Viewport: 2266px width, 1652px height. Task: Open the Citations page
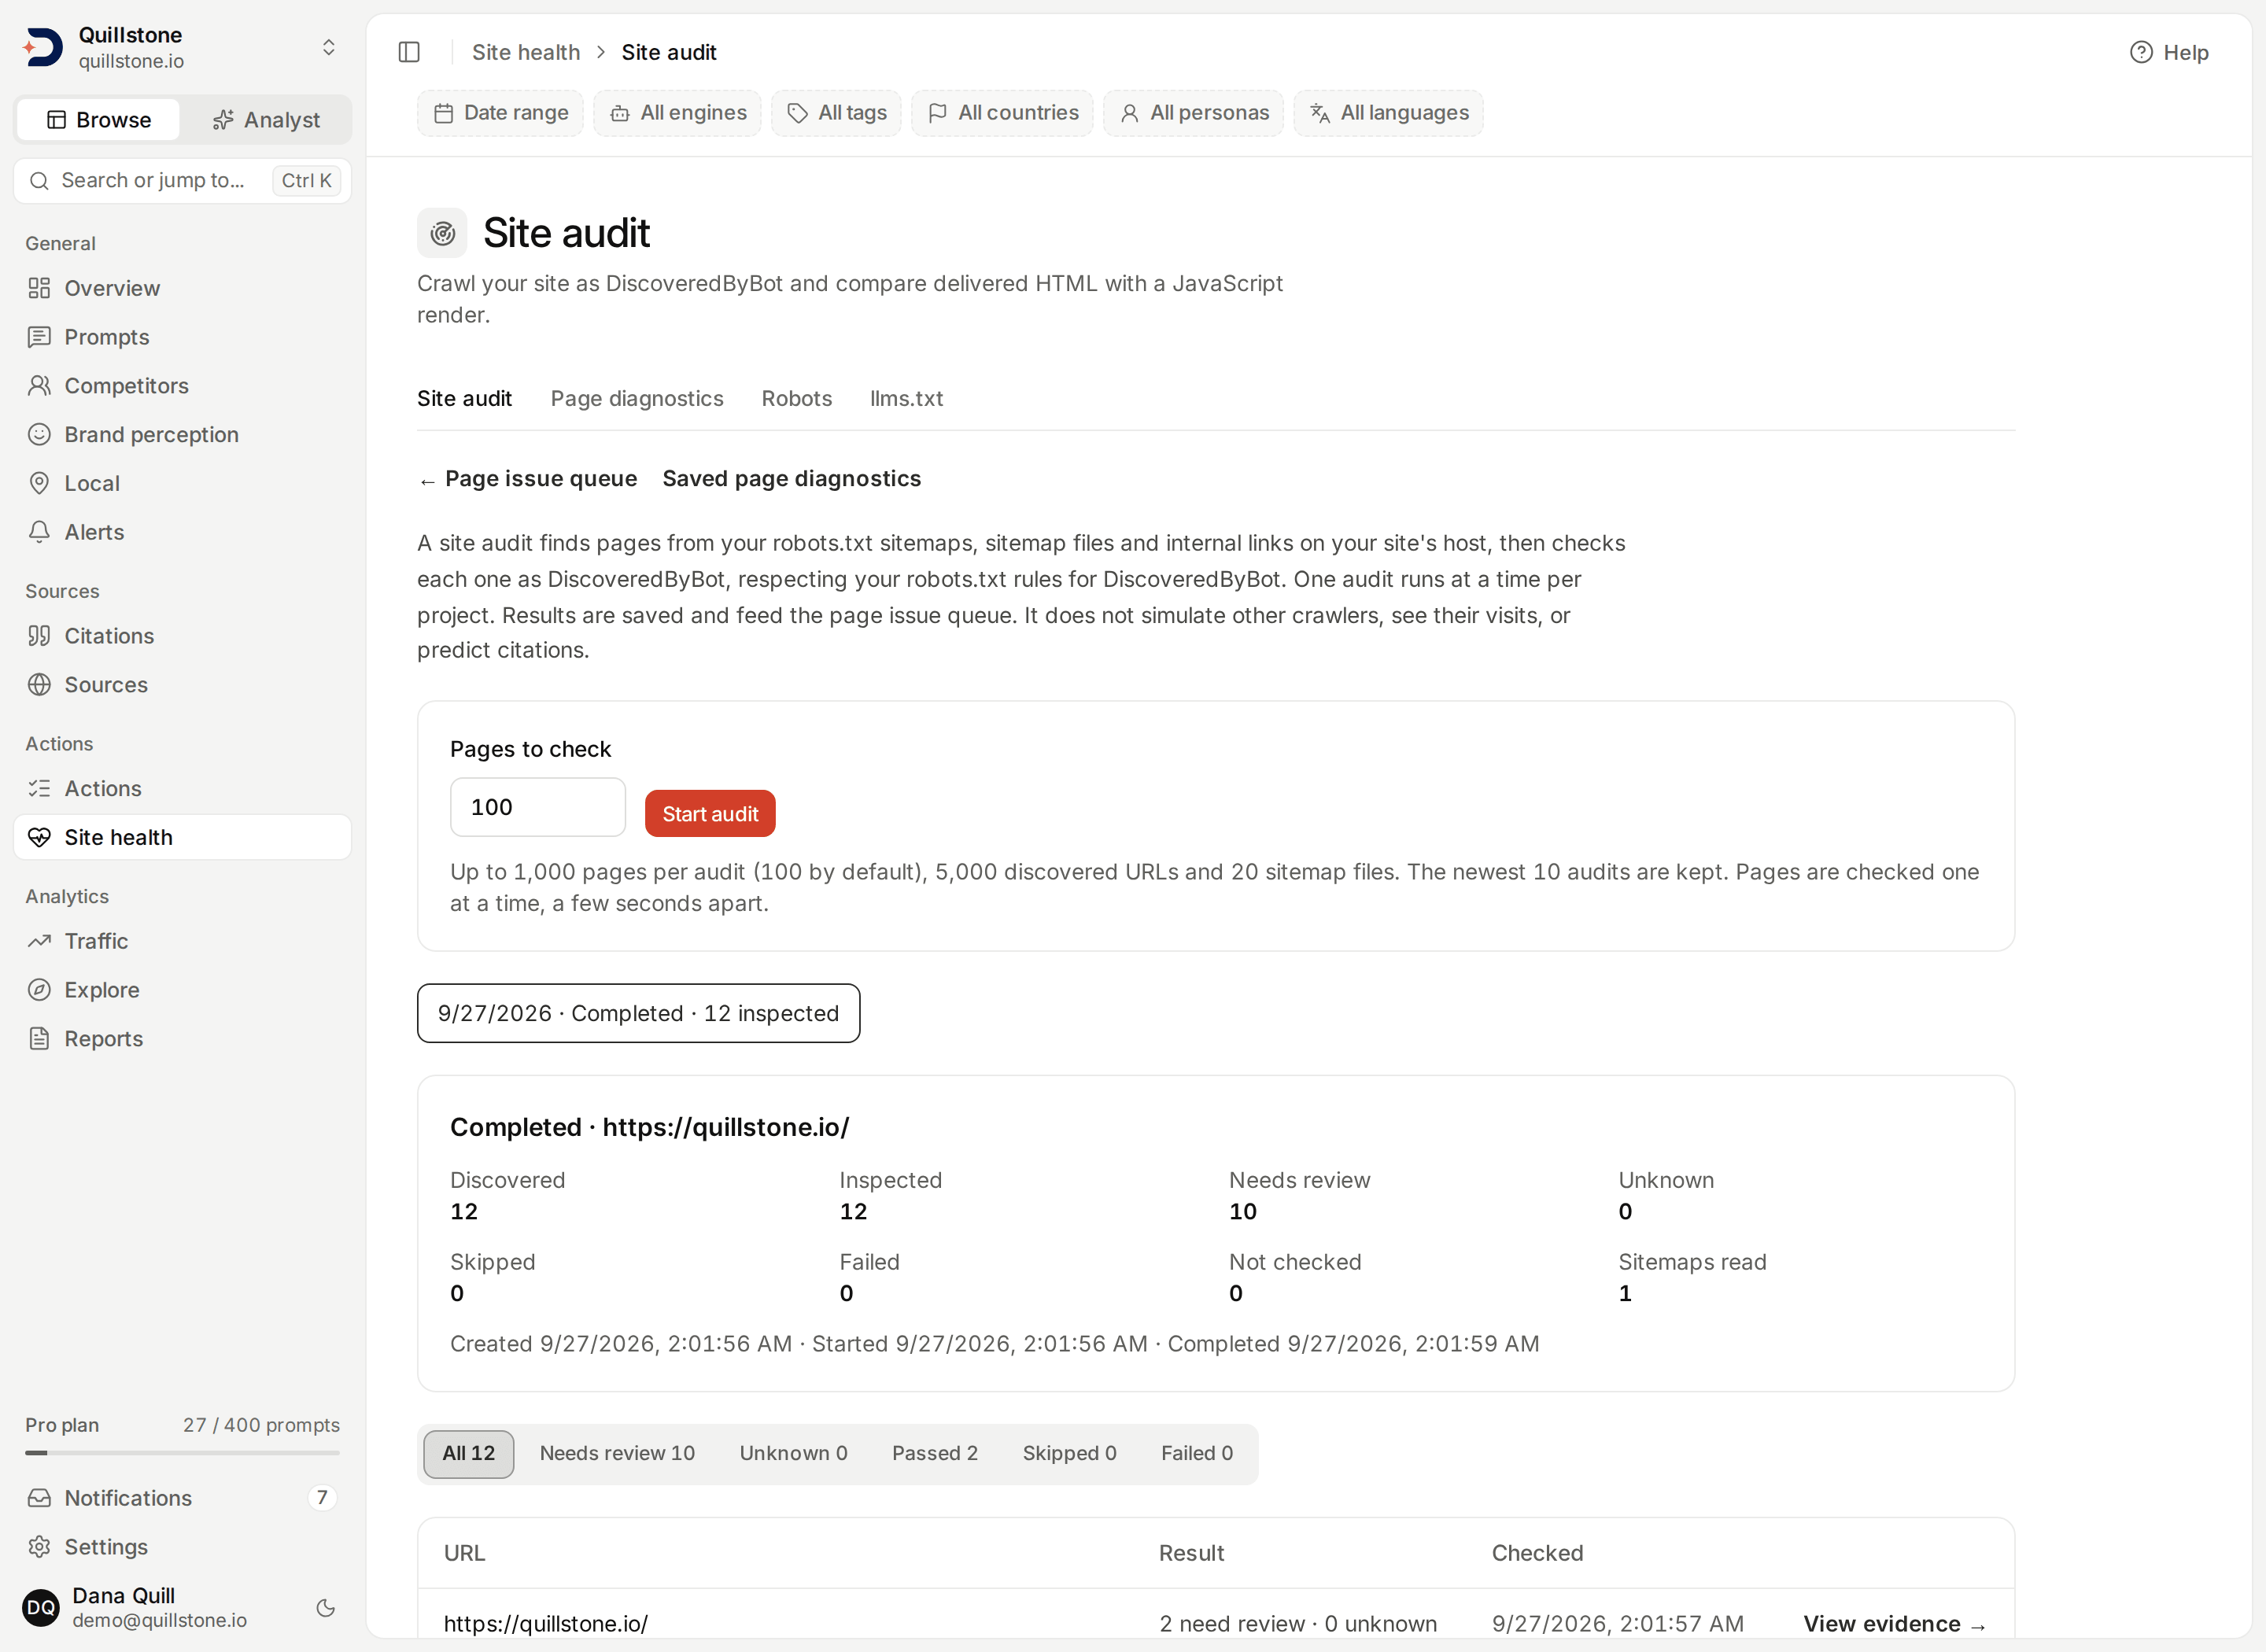(x=183, y=636)
